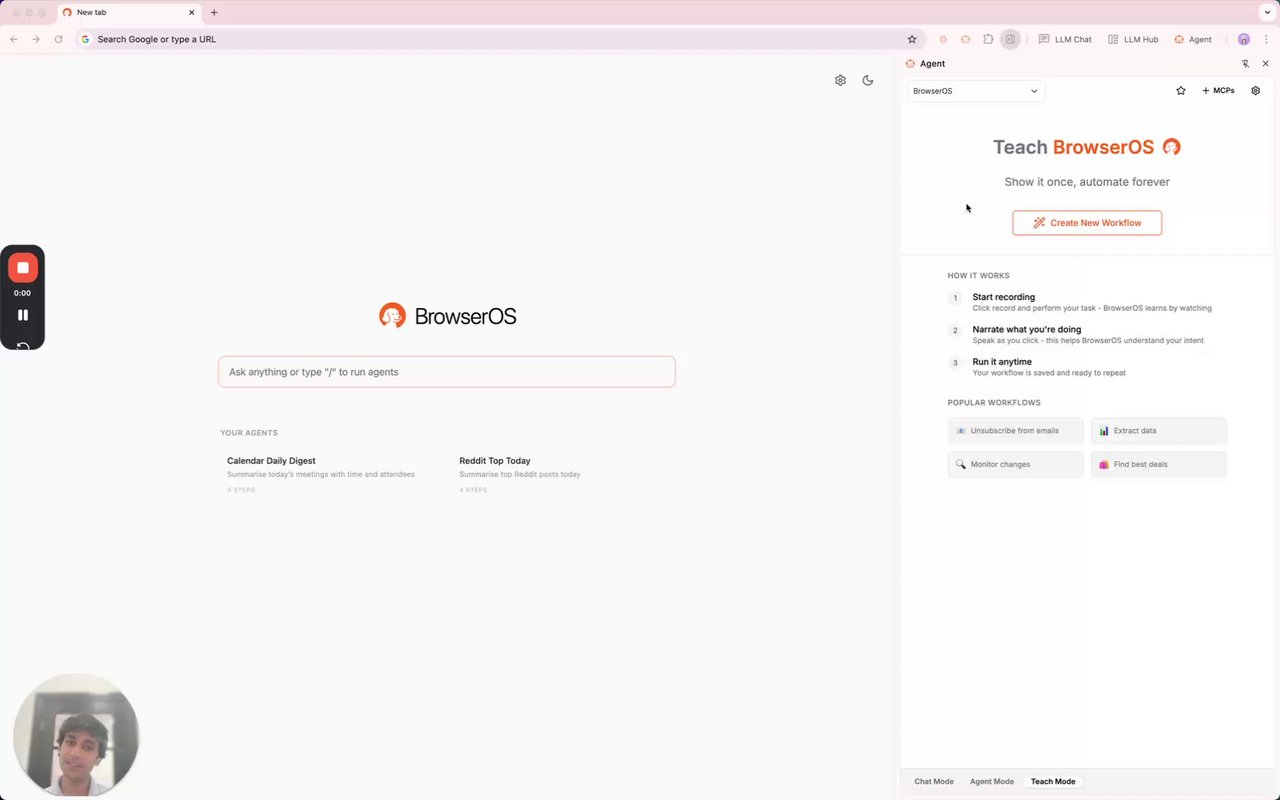Toggle the side panel toolbar icon
This screenshot has width=1280, height=800.
[x=1011, y=39]
